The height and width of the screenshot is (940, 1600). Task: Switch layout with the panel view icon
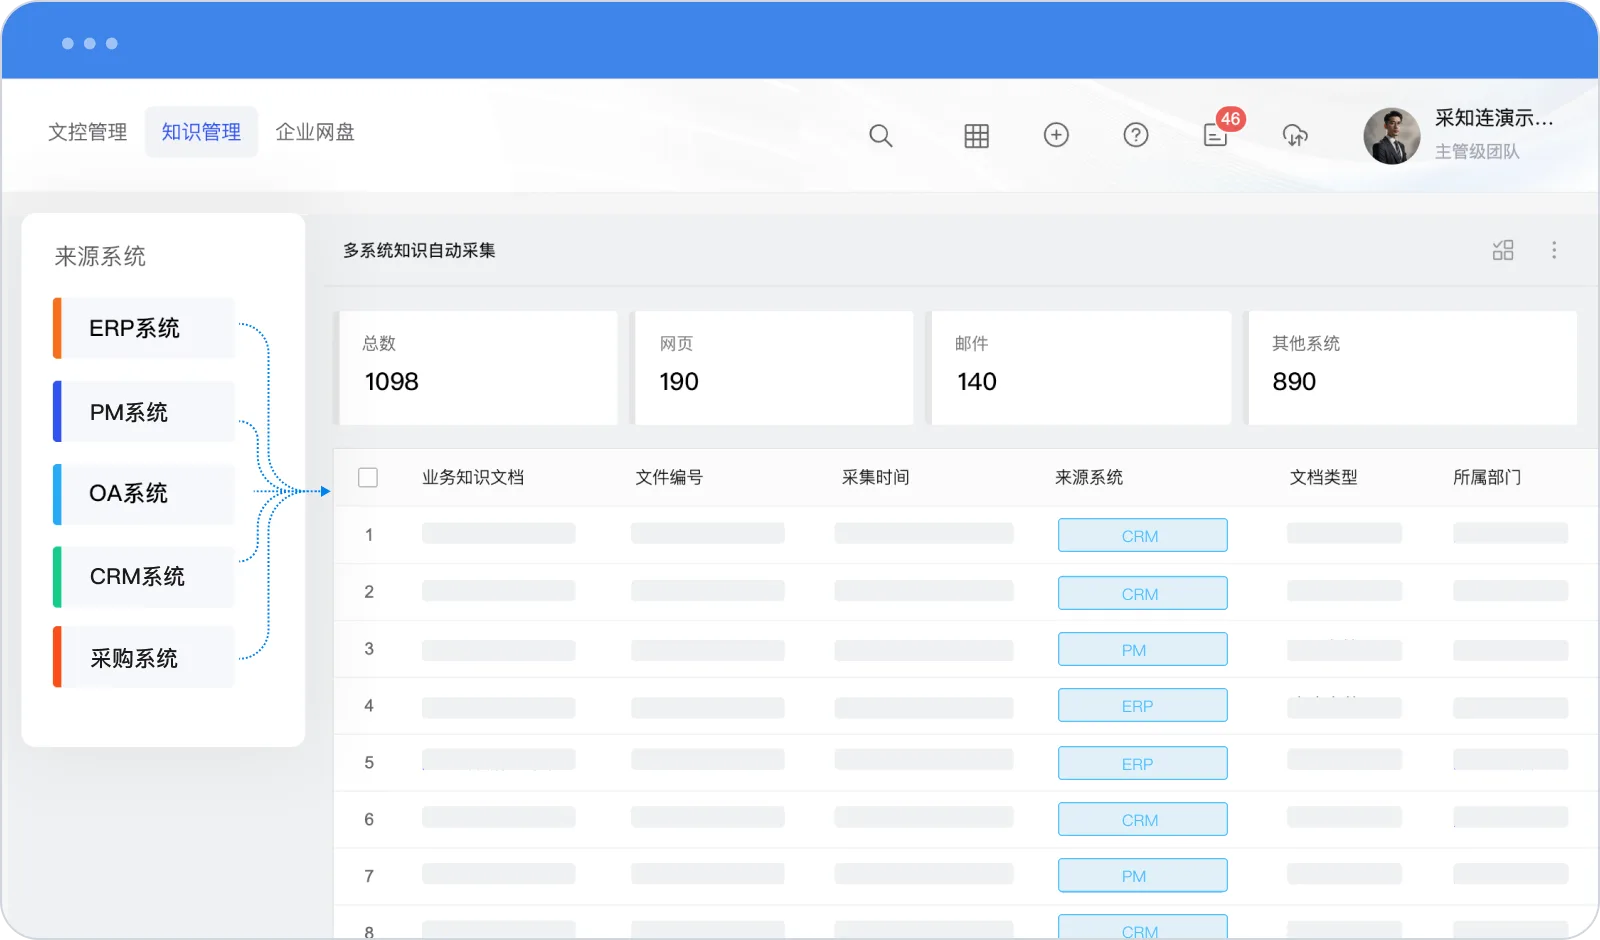click(x=1503, y=250)
